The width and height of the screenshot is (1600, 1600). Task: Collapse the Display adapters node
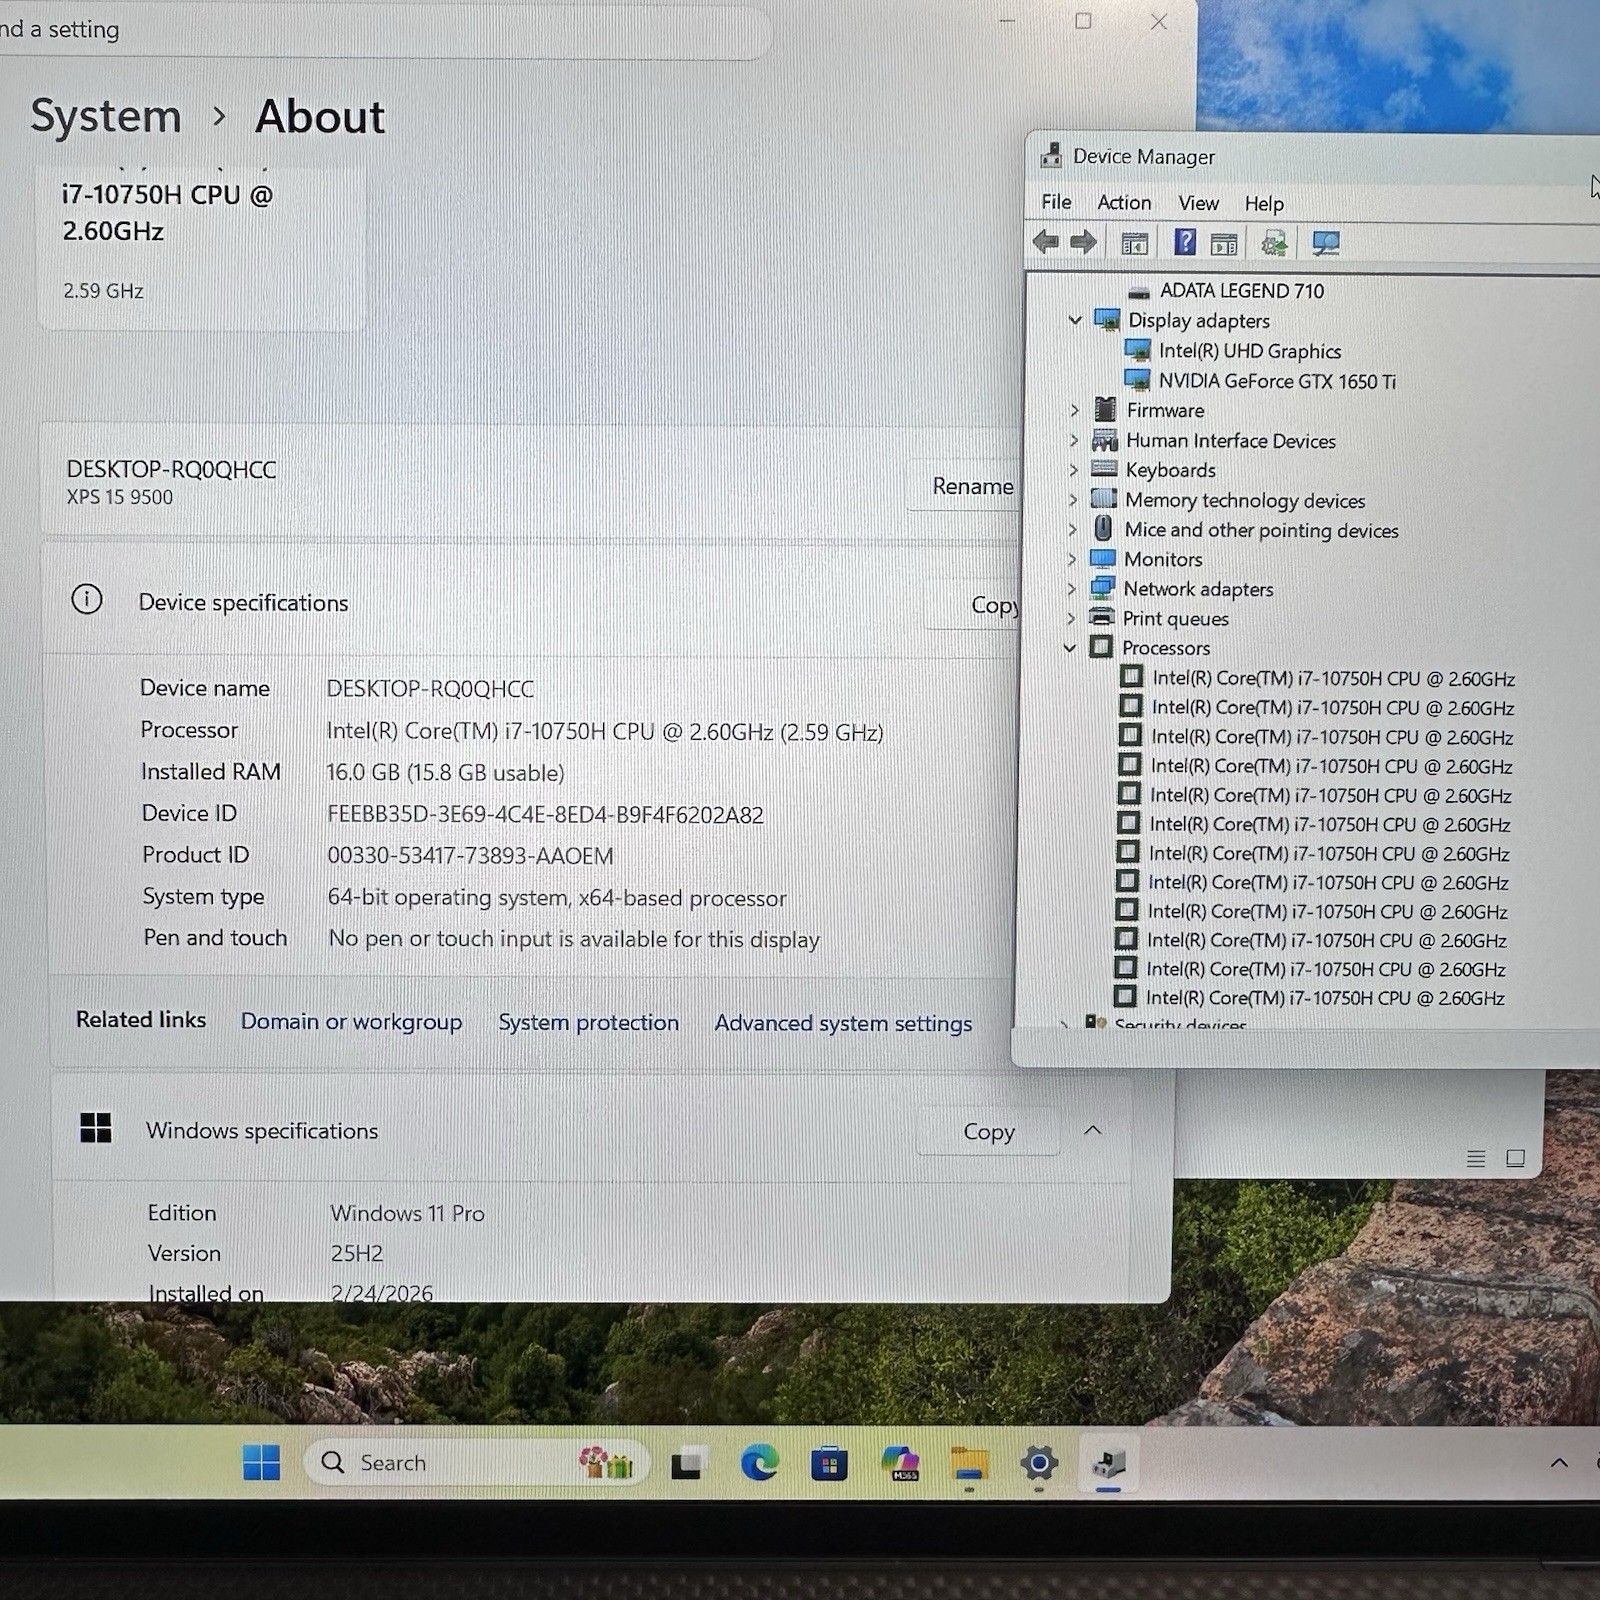(1076, 320)
